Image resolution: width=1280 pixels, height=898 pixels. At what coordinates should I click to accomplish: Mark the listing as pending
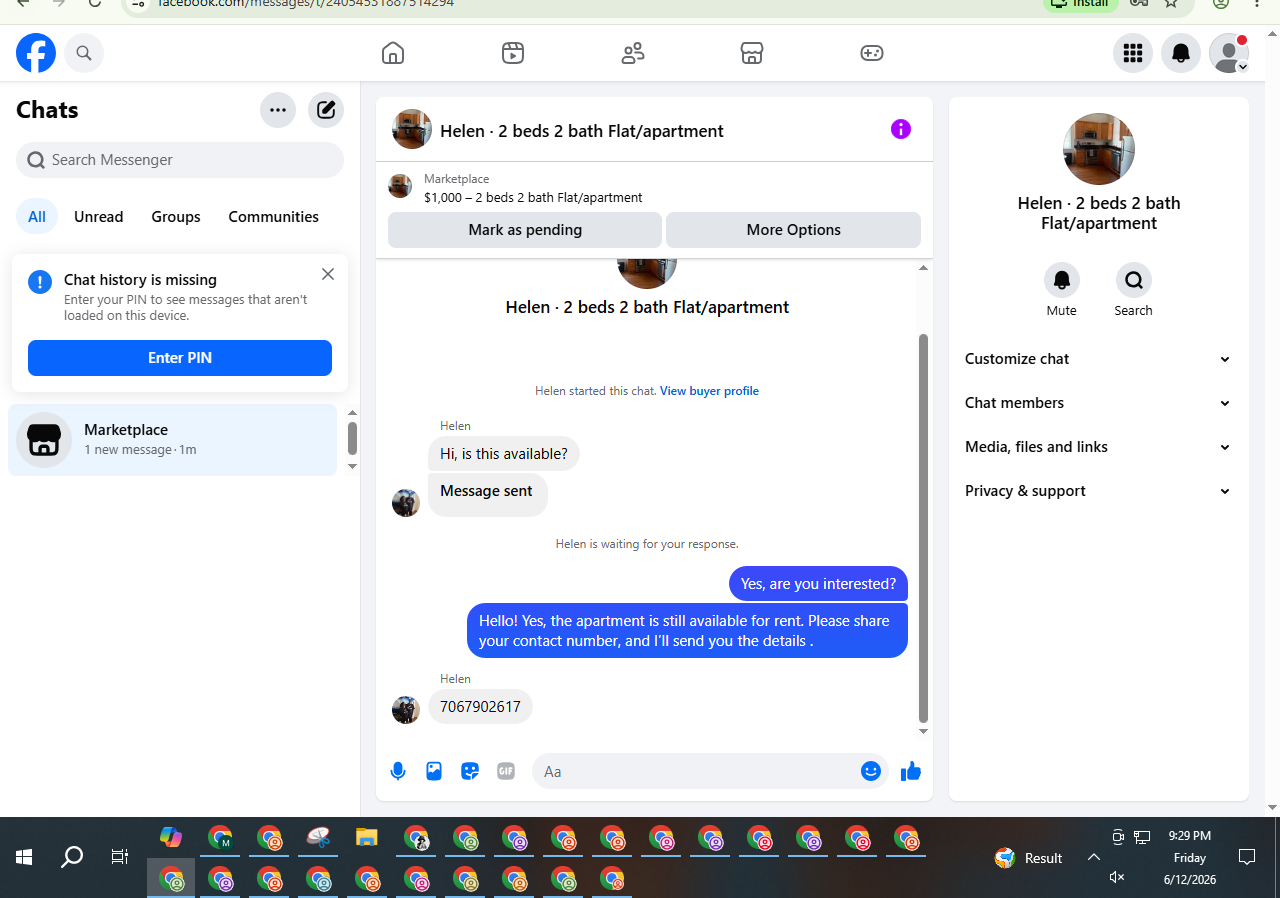pos(525,230)
